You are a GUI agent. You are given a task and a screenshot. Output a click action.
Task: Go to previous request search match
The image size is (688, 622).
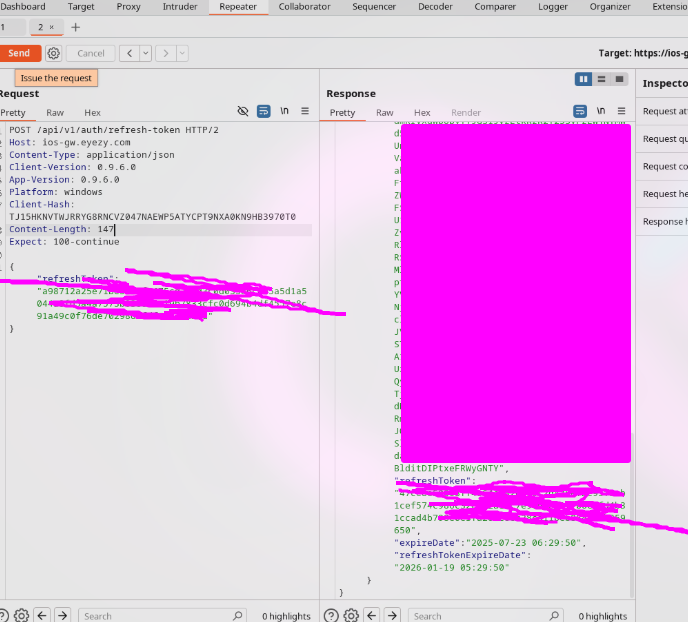click(42, 615)
